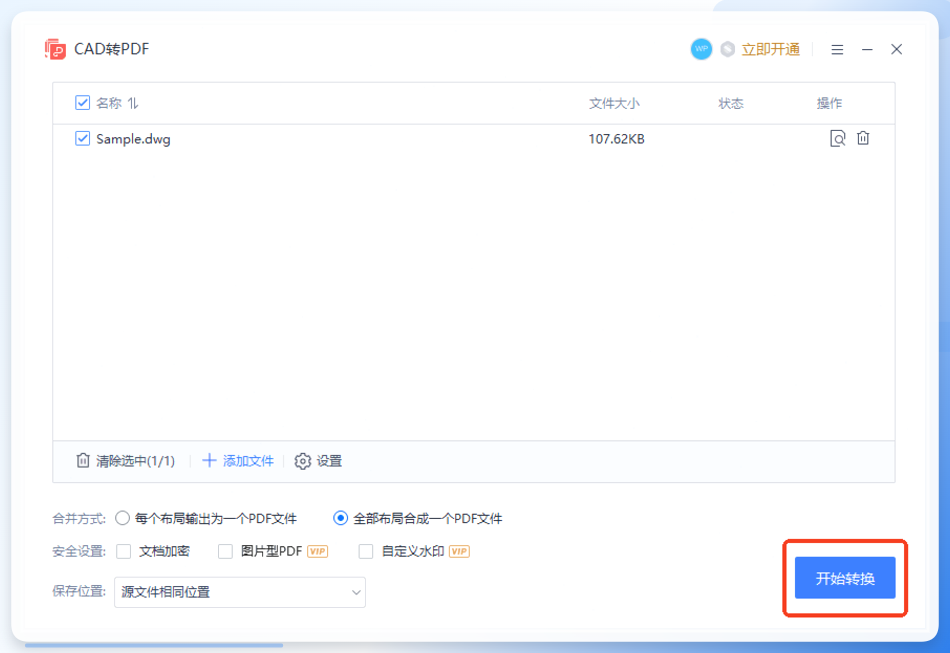
Task: Click the VIP badge next to 自定义水印
Action: pos(459,551)
